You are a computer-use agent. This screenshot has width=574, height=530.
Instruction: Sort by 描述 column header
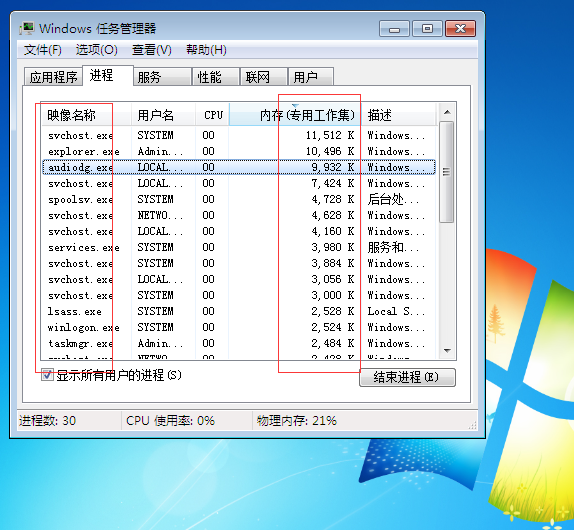(399, 115)
